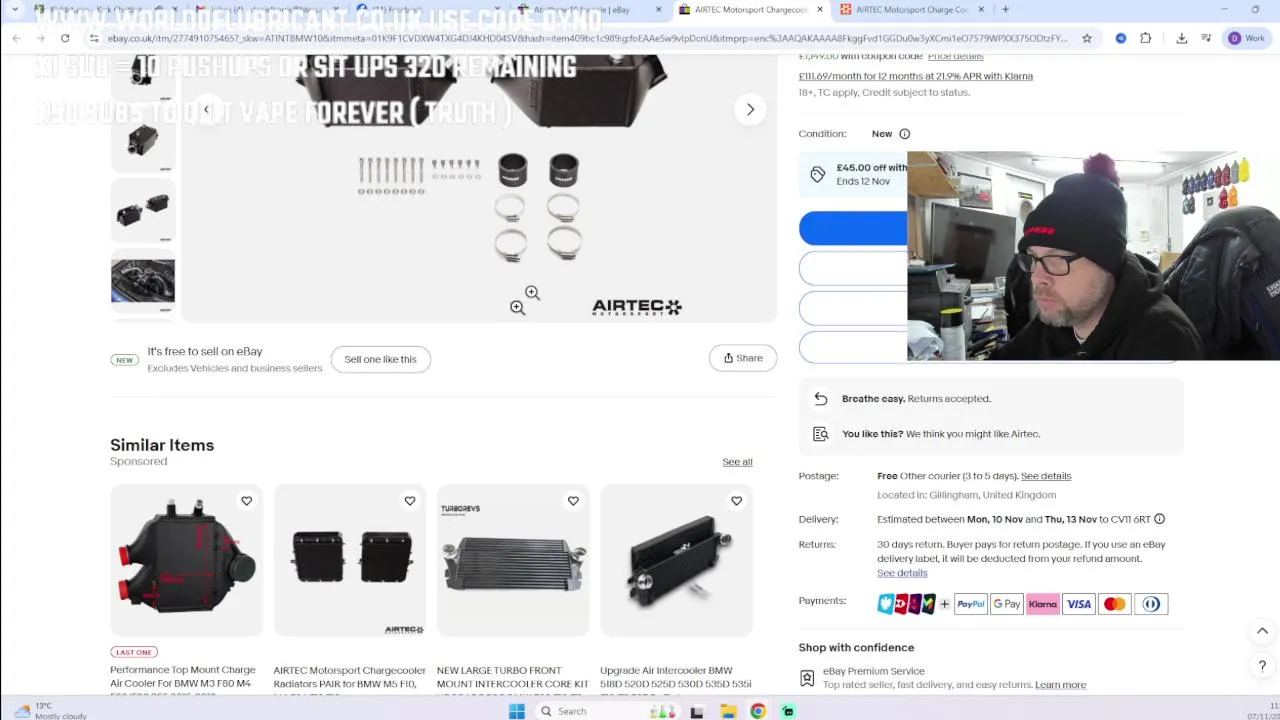Screen dimensions: 1280x720
Task: Show the next product image with the arrow
Action: click(750, 109)
